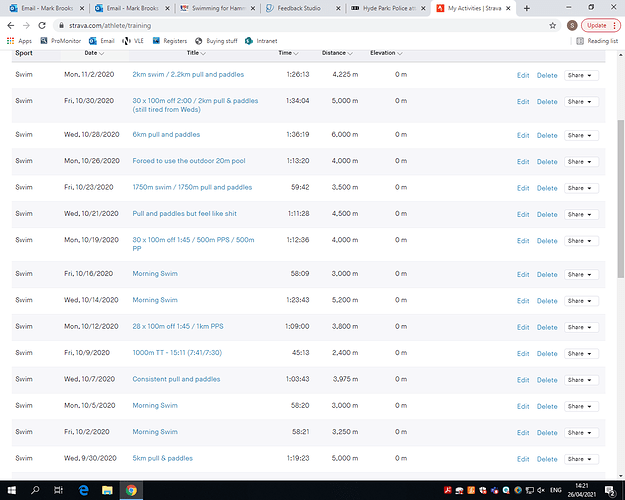The image size is (625, 500).
Task: Open File Explorer from the taskbar
Action: [x=107, y=490]
